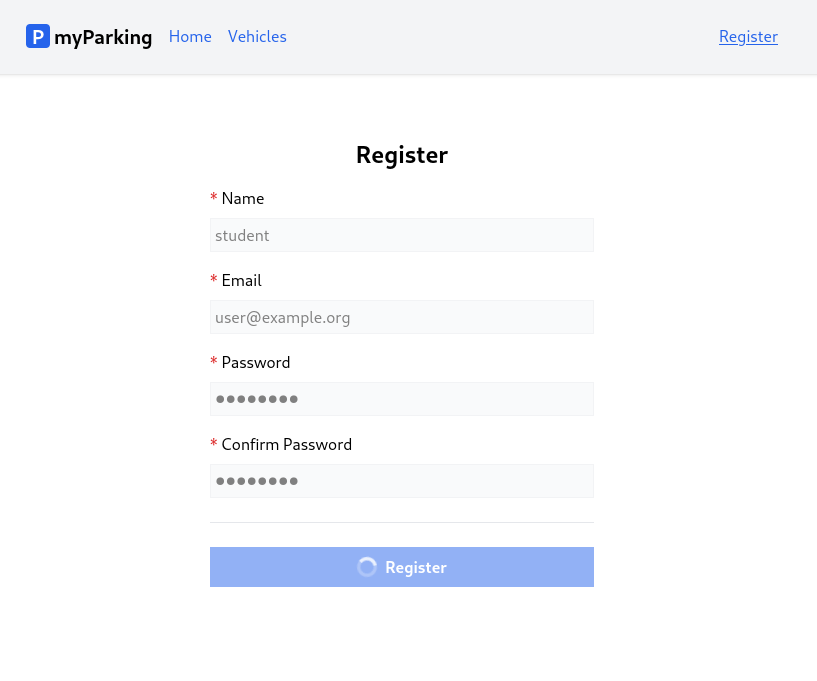Open the Home navigation link
The width and height of the screenshot is (817, 681).
190,36
